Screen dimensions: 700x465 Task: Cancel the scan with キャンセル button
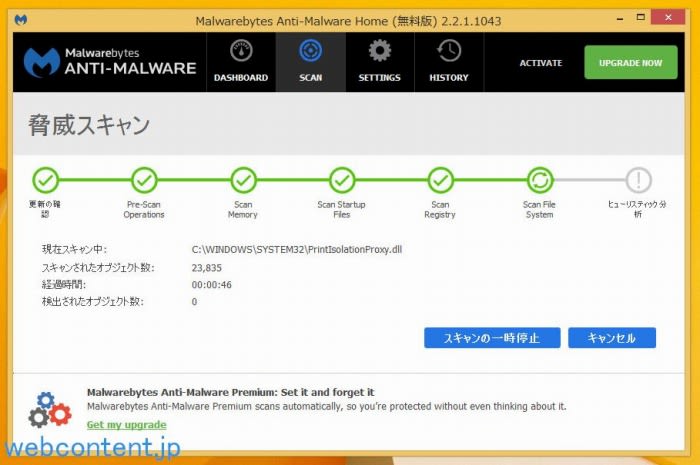612,338
